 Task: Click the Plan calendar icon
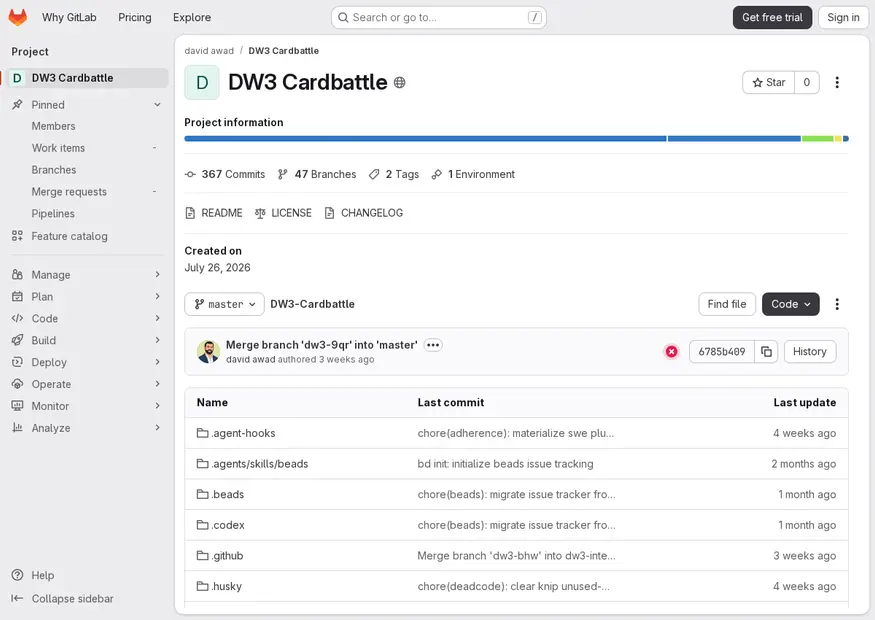17,296
